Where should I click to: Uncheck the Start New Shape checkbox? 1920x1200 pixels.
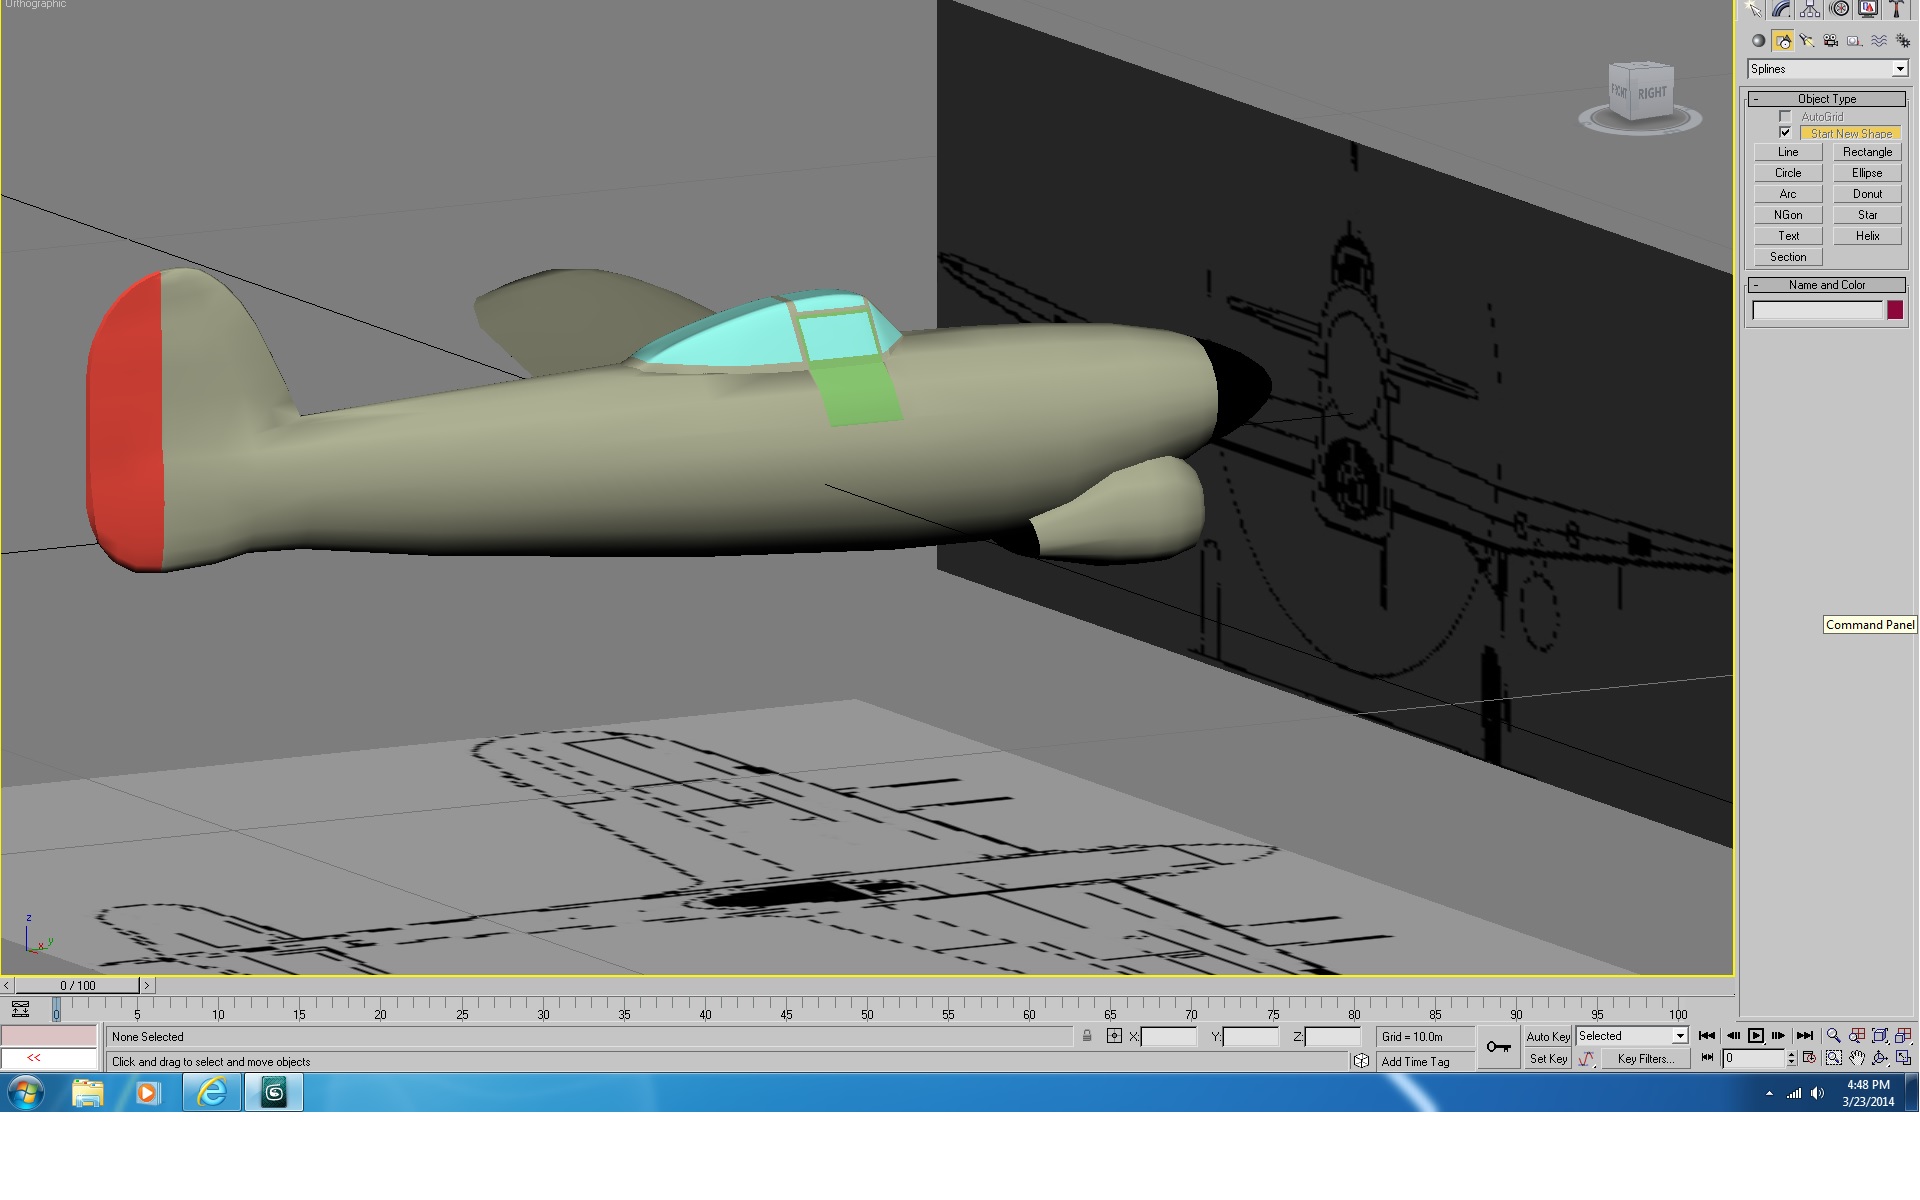coord(1785,133)
